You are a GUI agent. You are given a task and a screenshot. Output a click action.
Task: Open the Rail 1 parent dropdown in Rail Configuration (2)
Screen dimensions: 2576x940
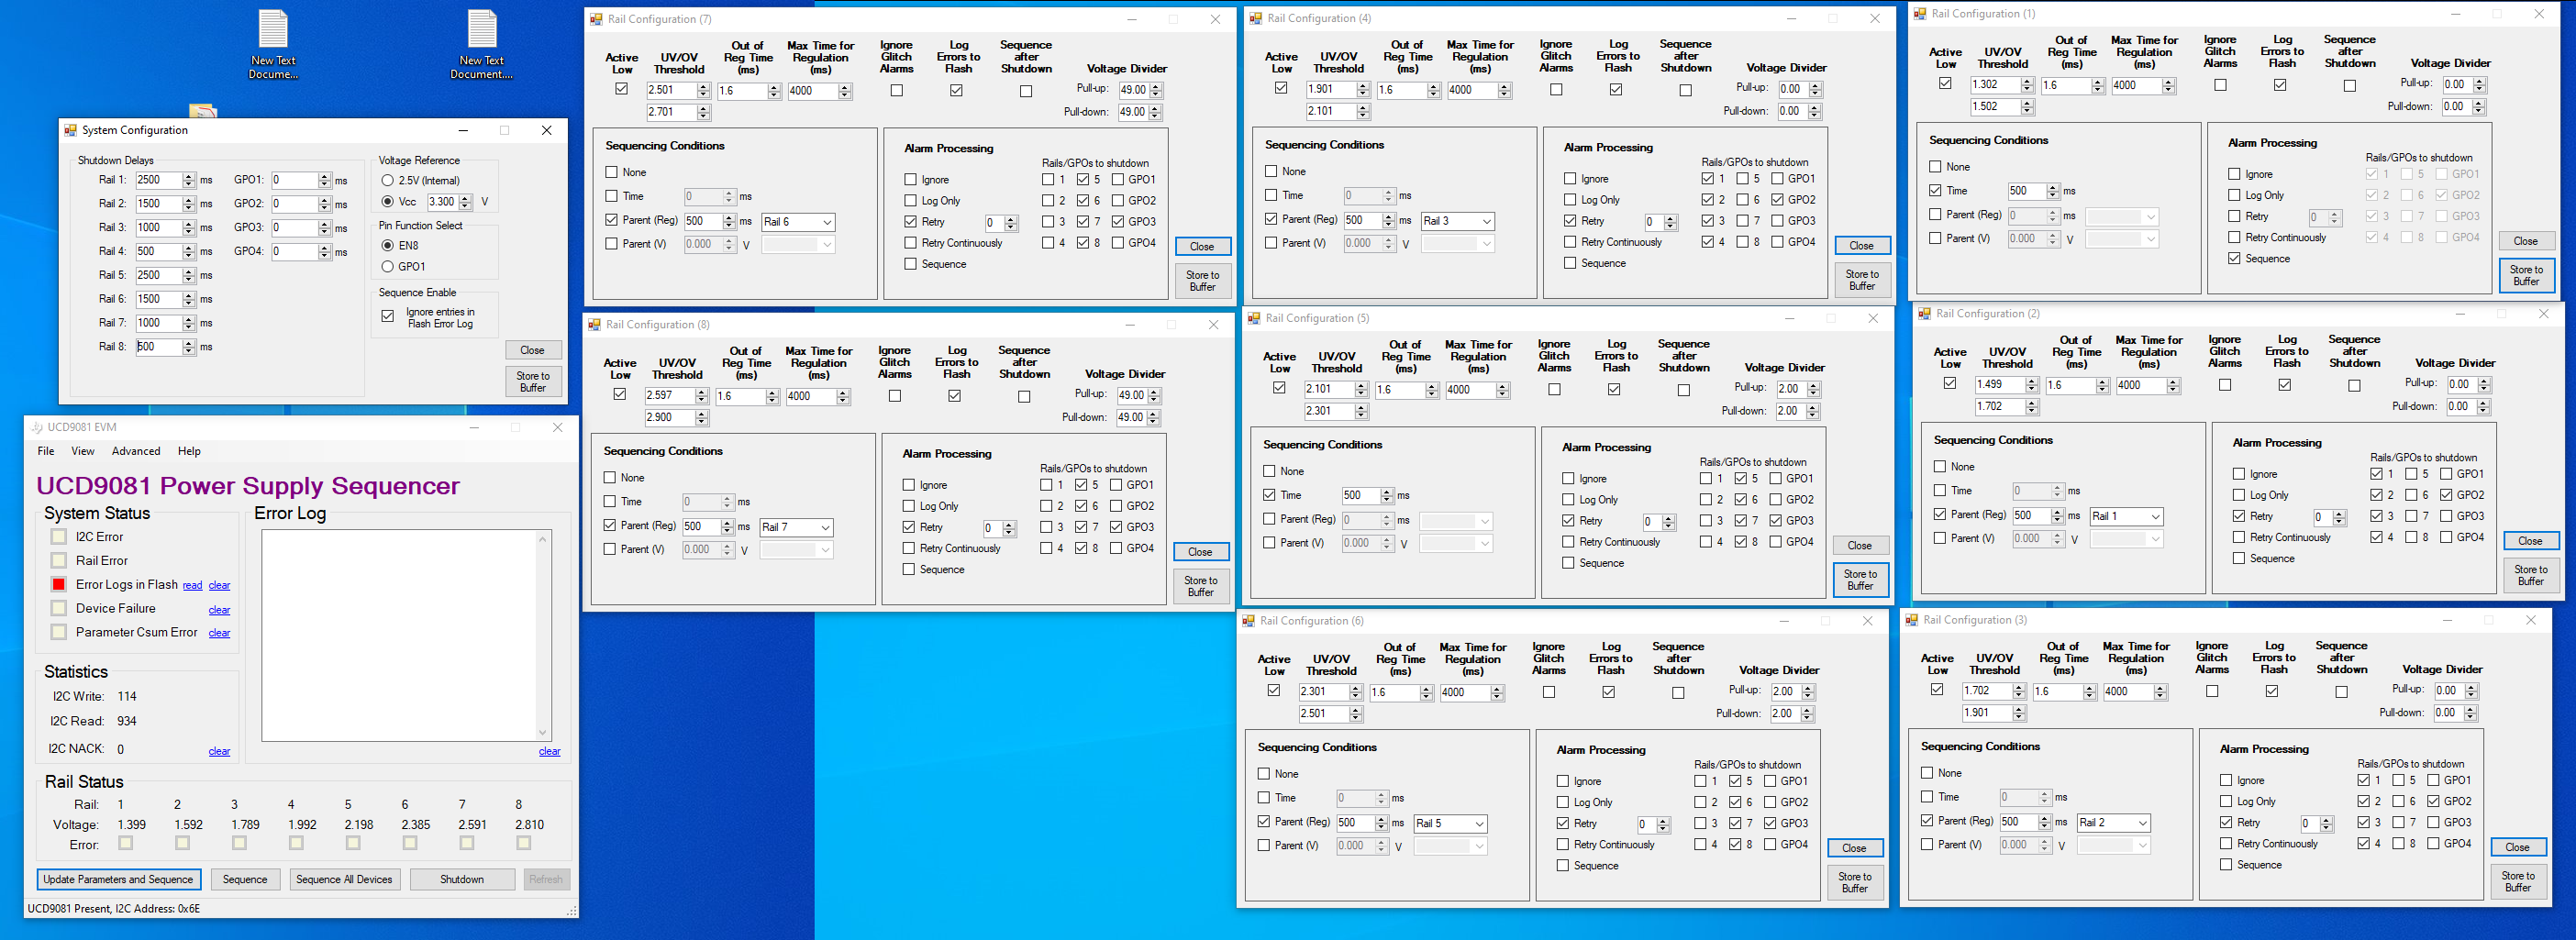(2127, 517)
